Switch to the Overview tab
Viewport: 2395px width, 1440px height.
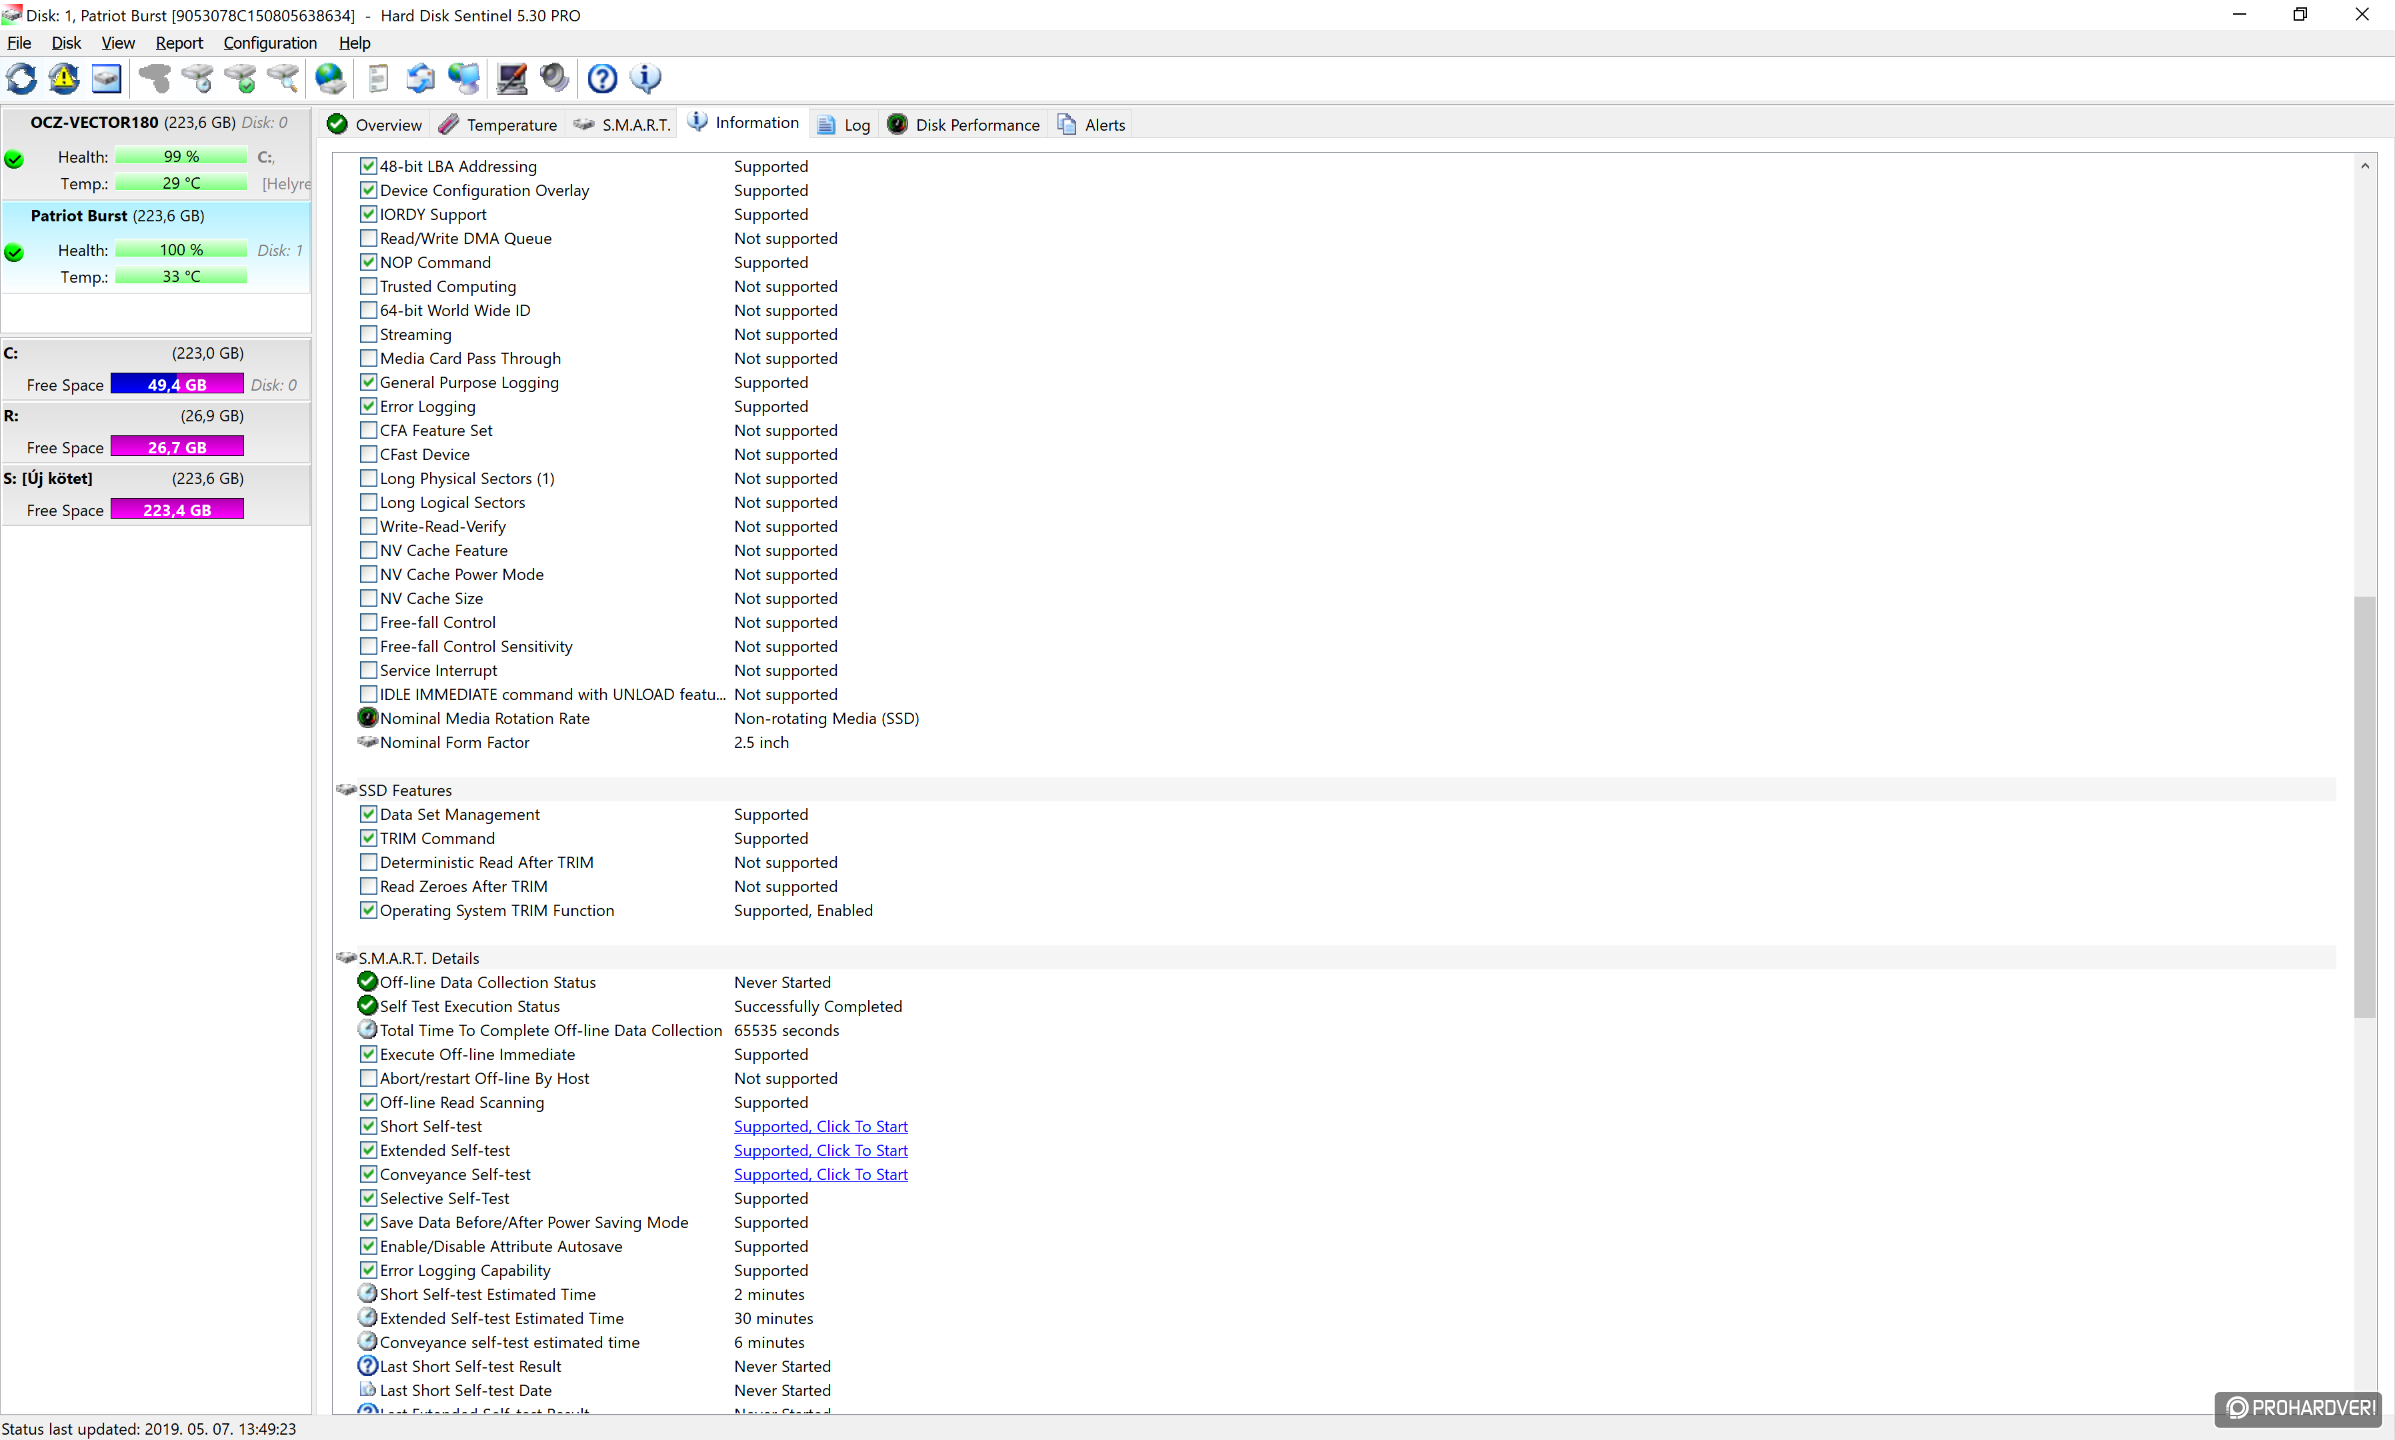pyautogui.click(x=375, y=124)
